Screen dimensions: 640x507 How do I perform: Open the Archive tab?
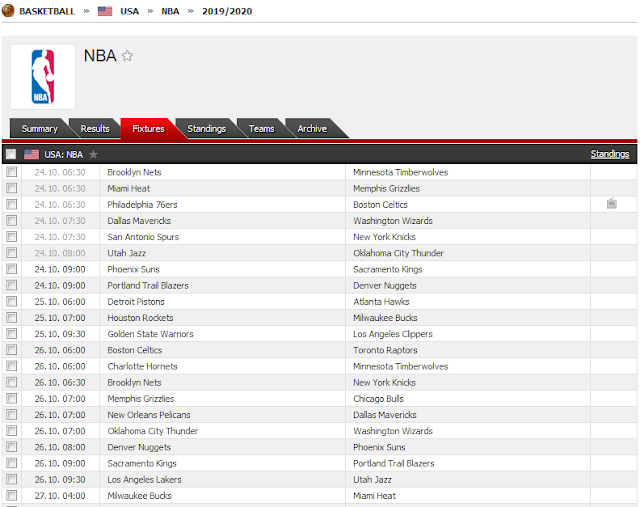coord(312,129)
